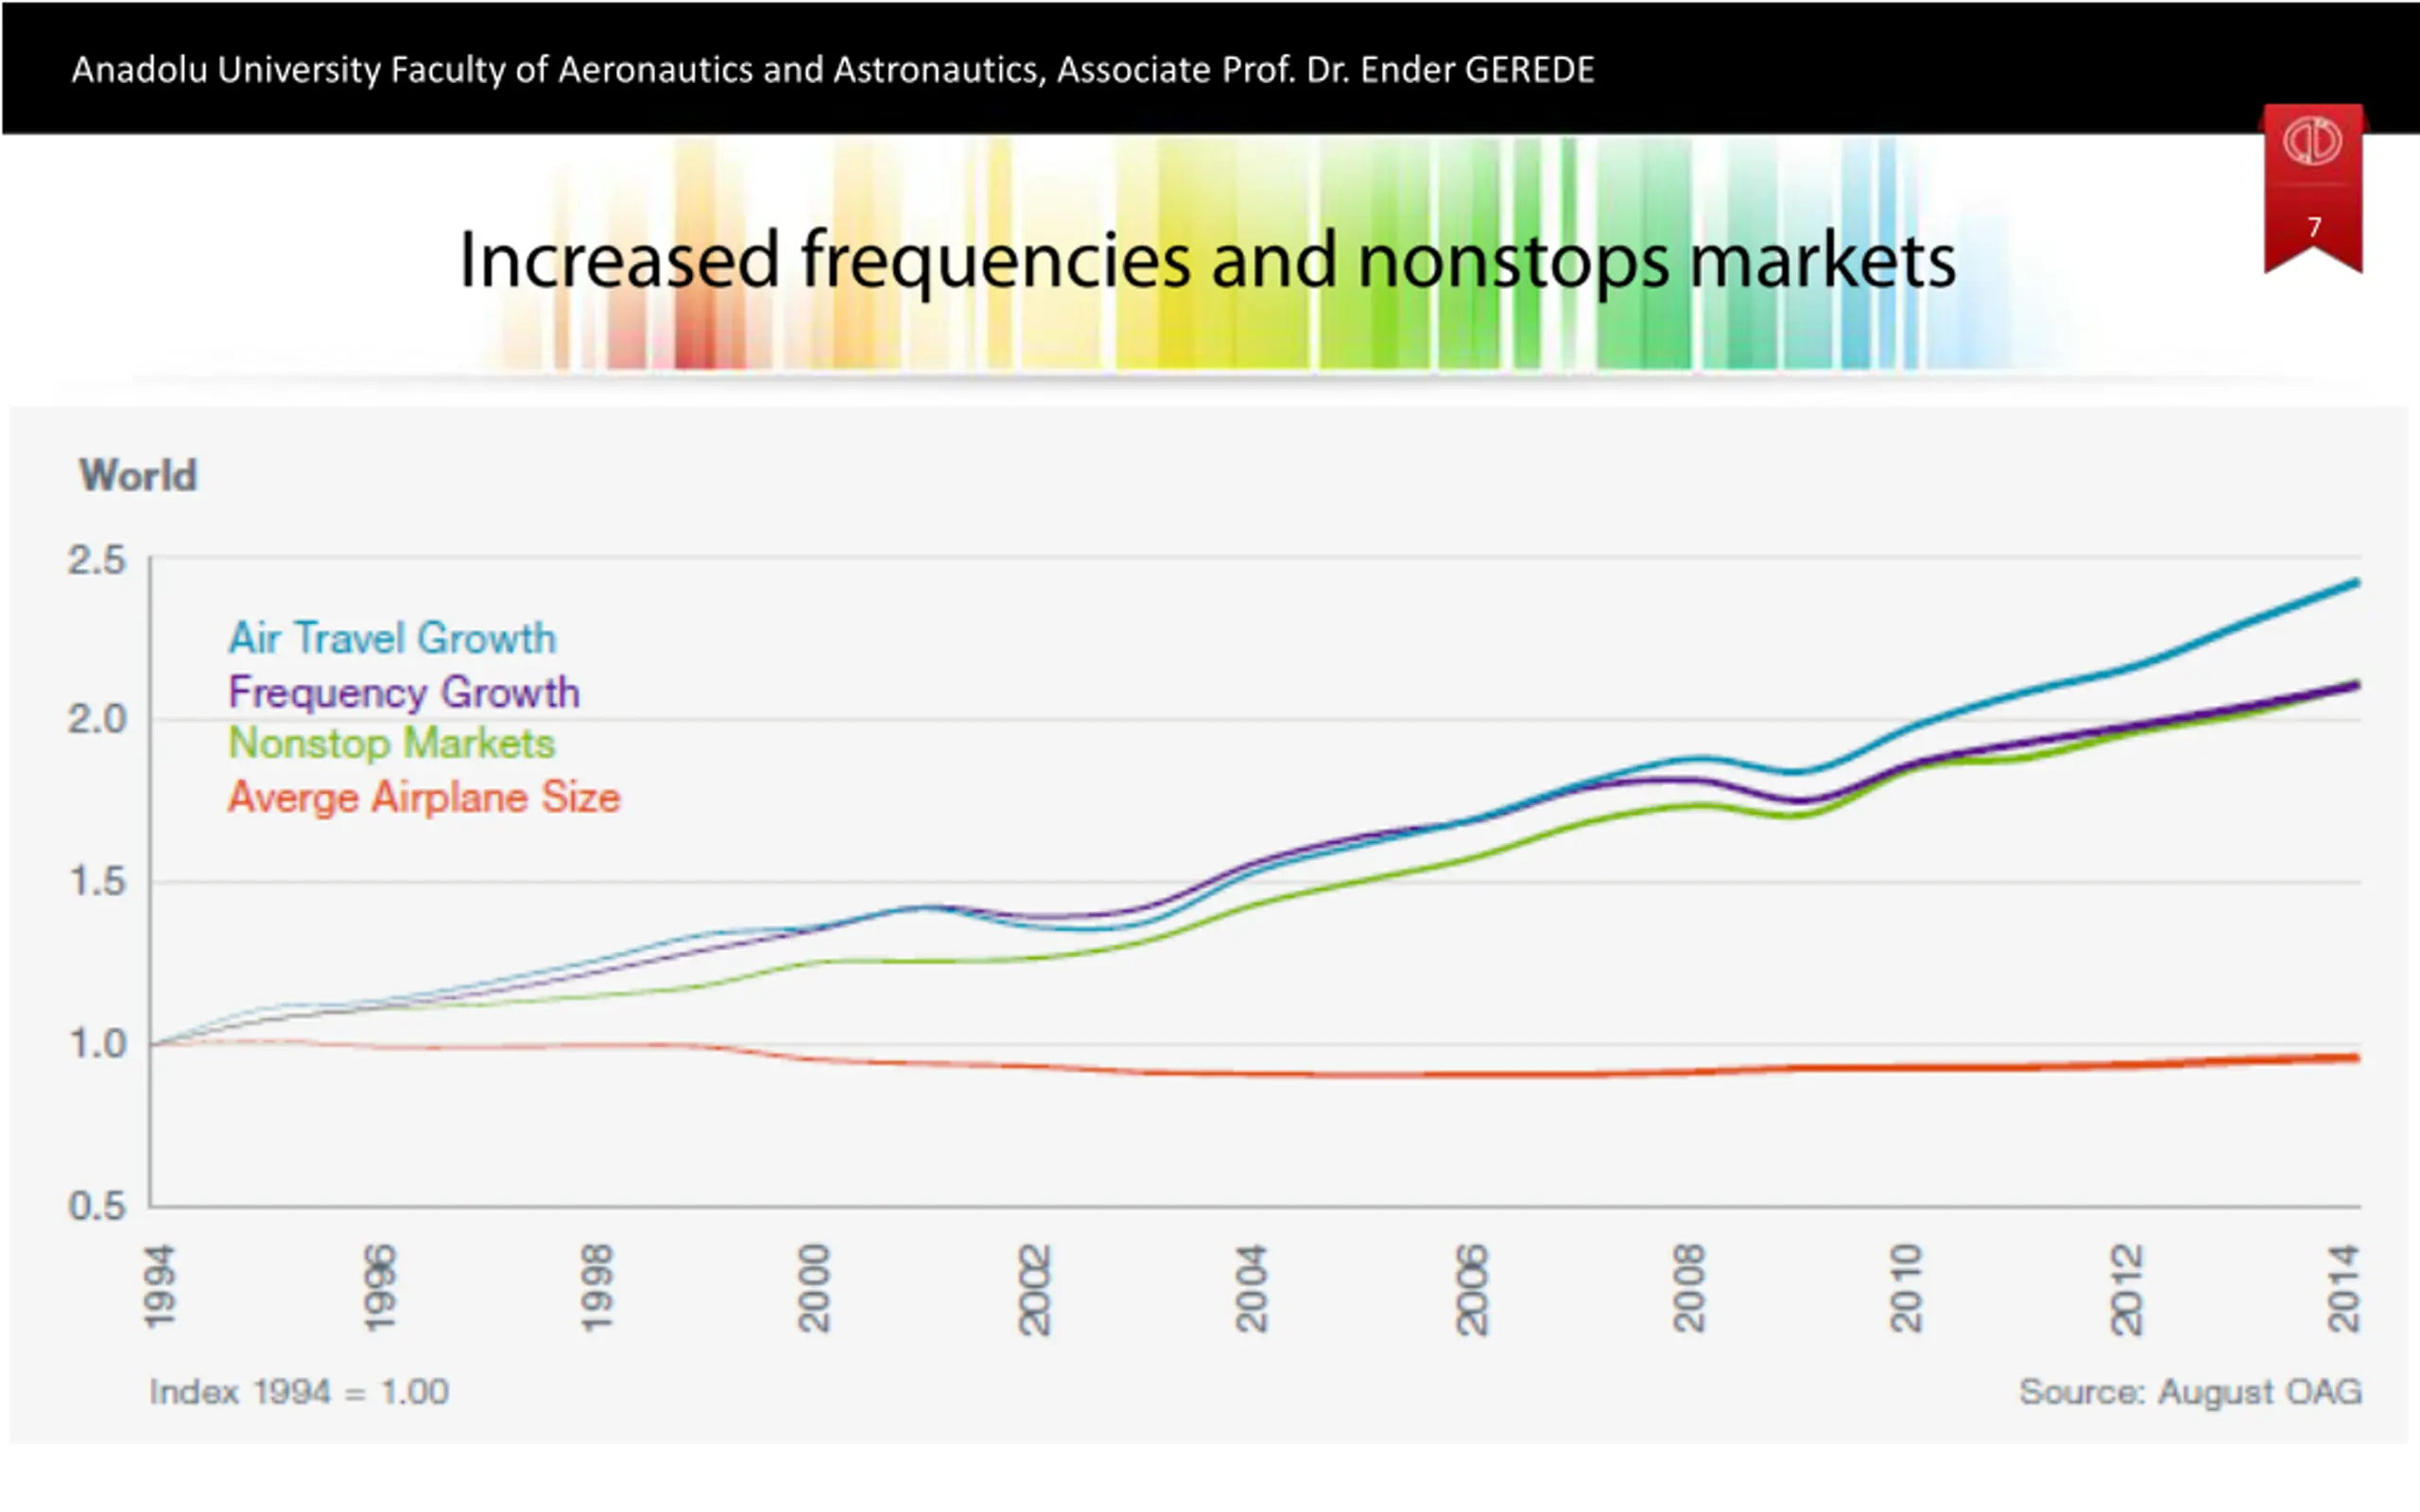Image resolution: width=2420 pixels, height=1512 pixels.
Task: Click the 2004 x-axis year label
Action: 1250,1288
